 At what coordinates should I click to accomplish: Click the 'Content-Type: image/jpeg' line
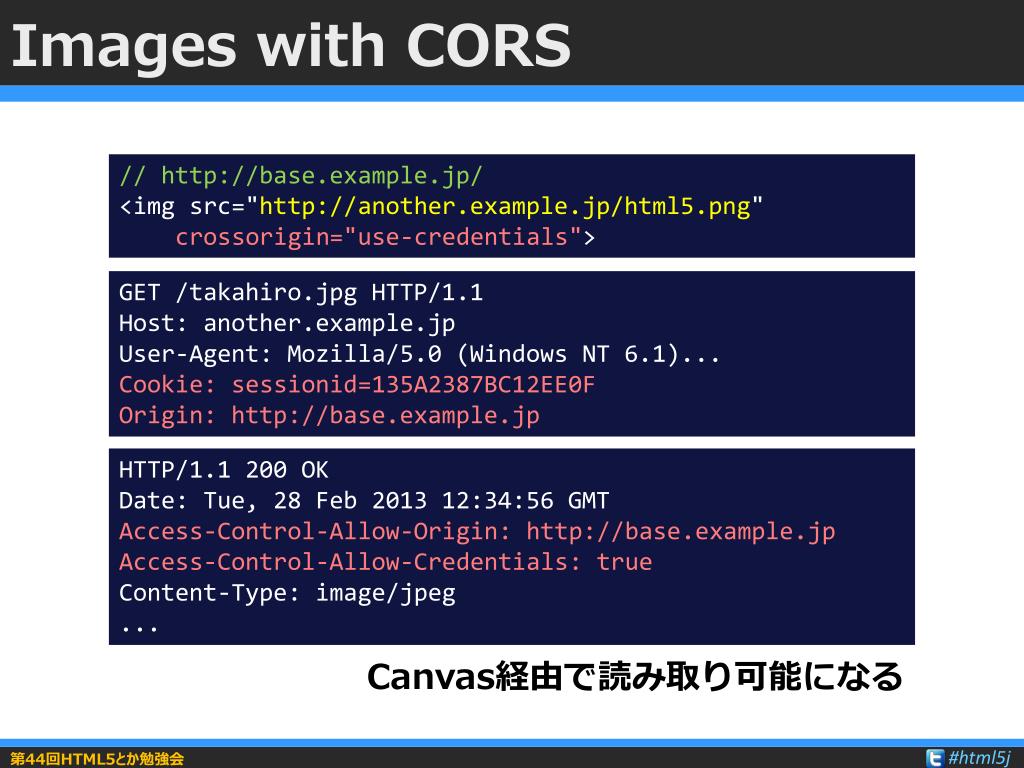point(287,593)
